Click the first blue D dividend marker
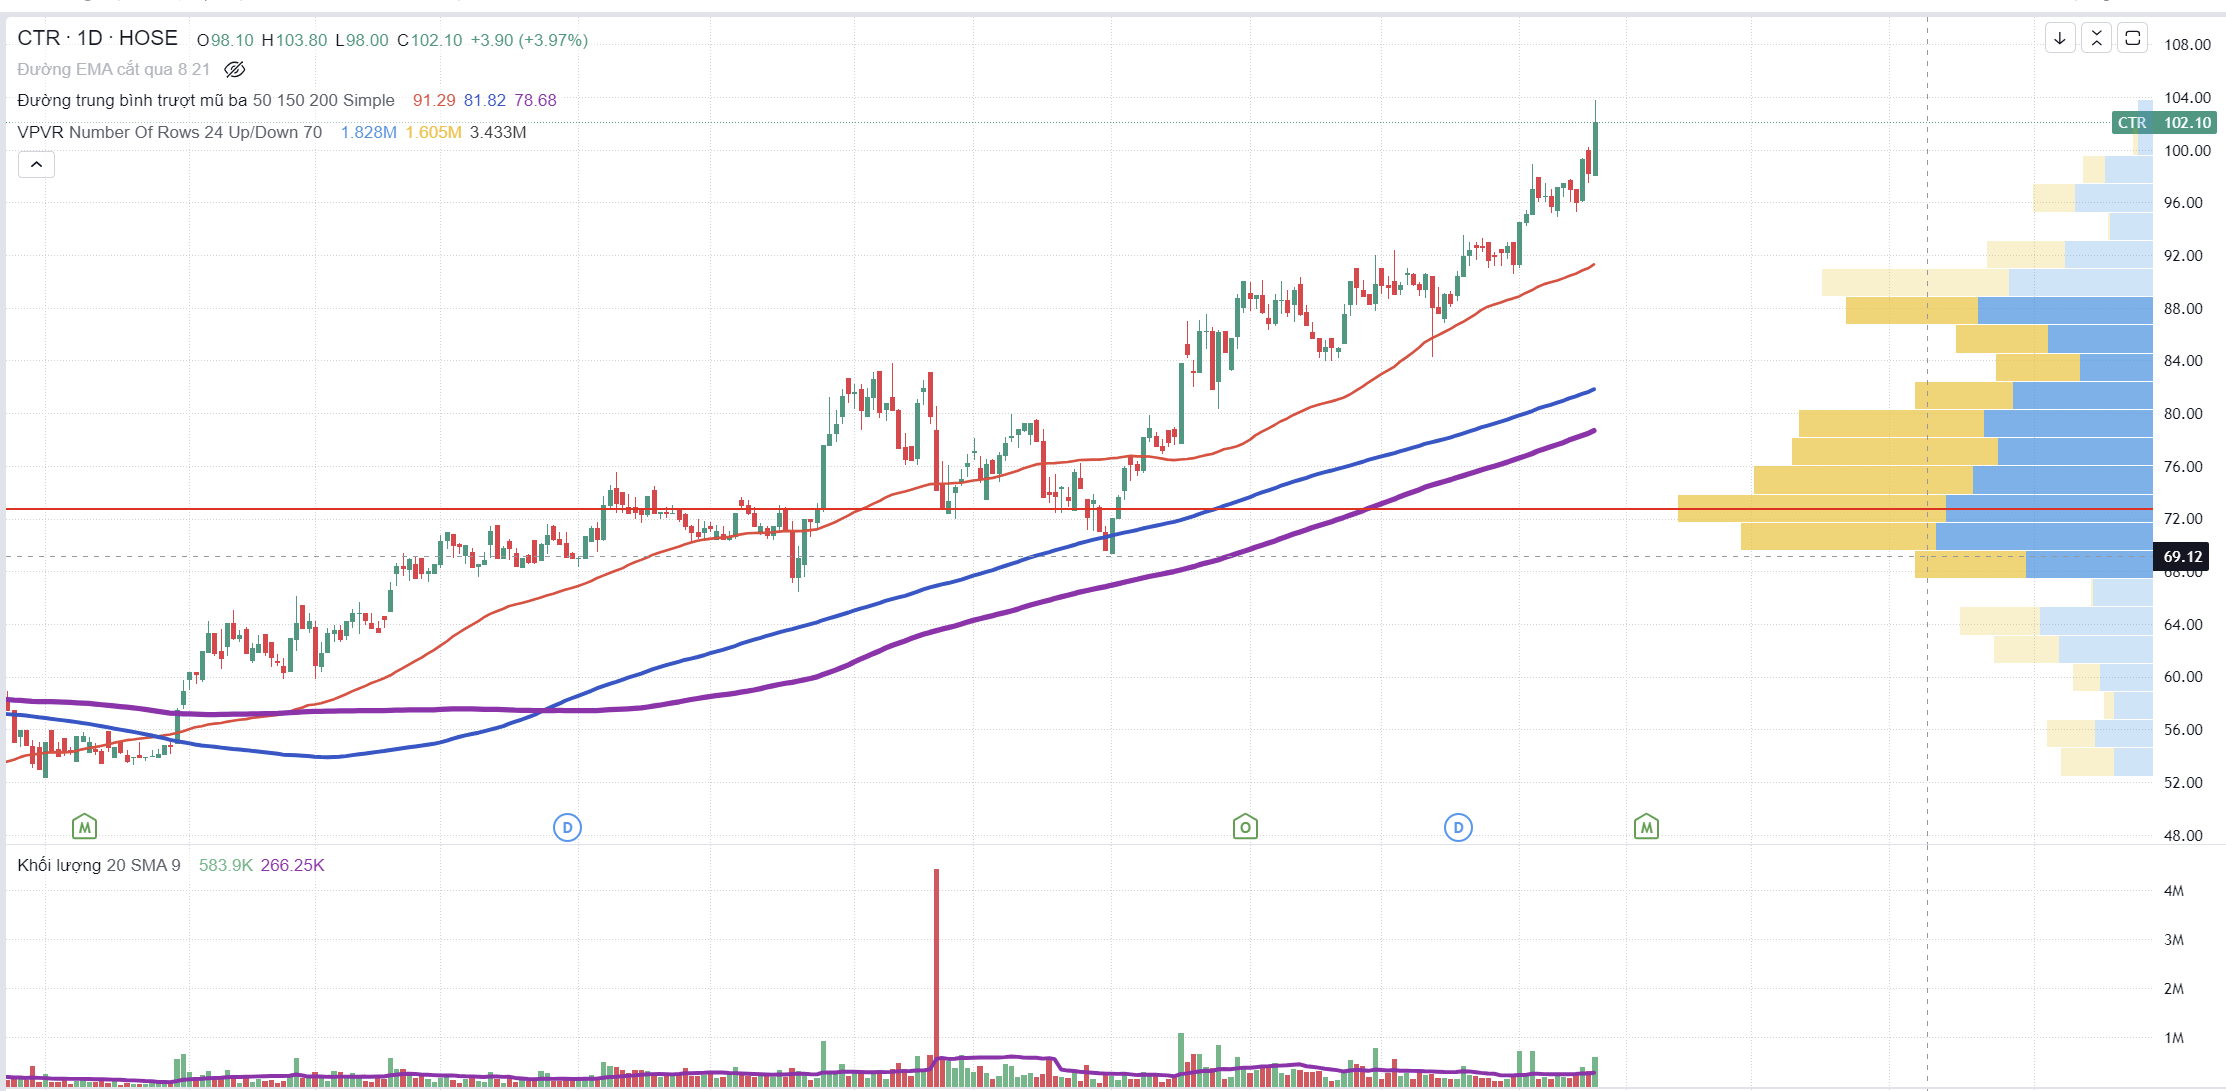The width and height of the screenshot is (2226, 1091). point(567,827)
